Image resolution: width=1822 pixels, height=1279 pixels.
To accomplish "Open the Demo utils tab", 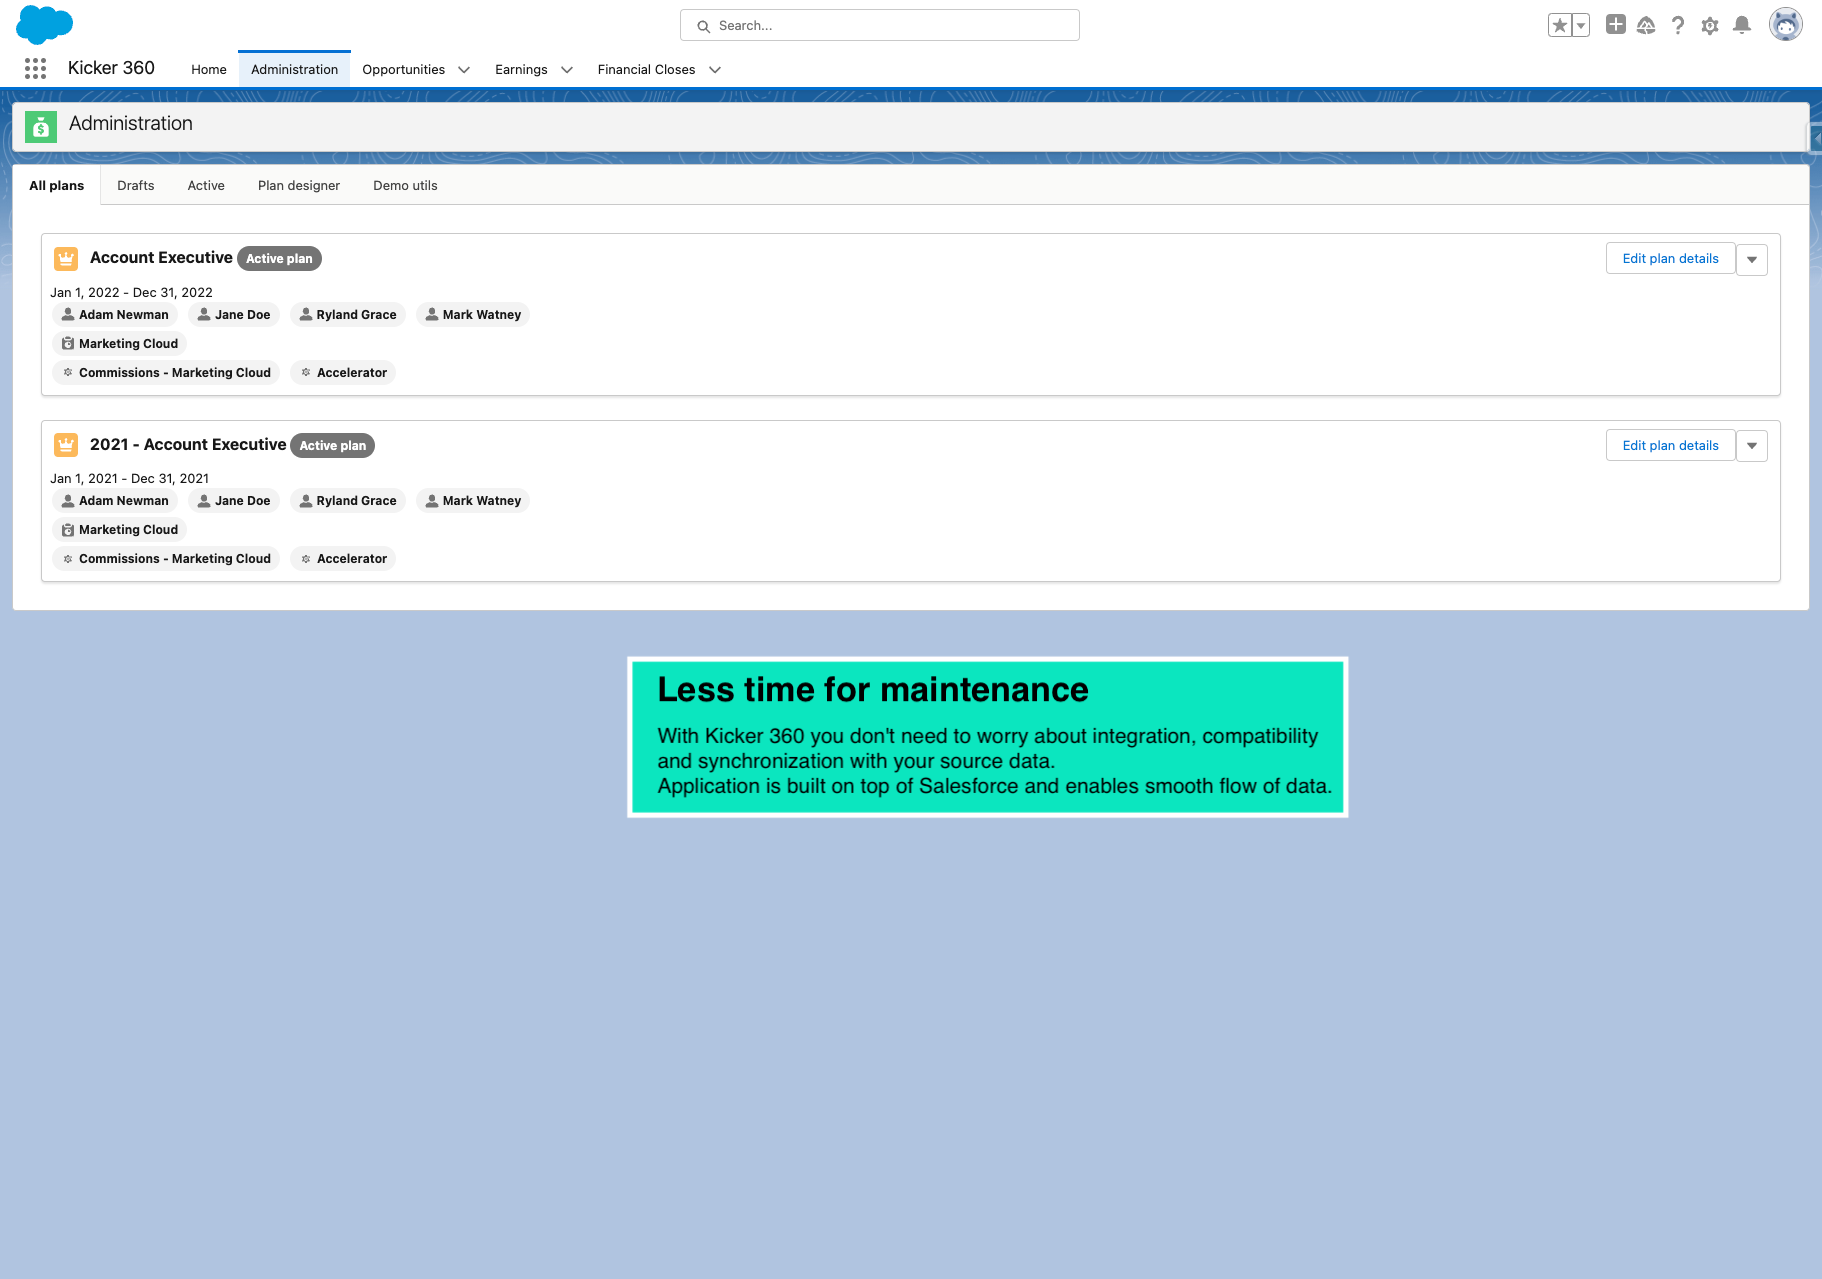I will click(x=405, y=185).
